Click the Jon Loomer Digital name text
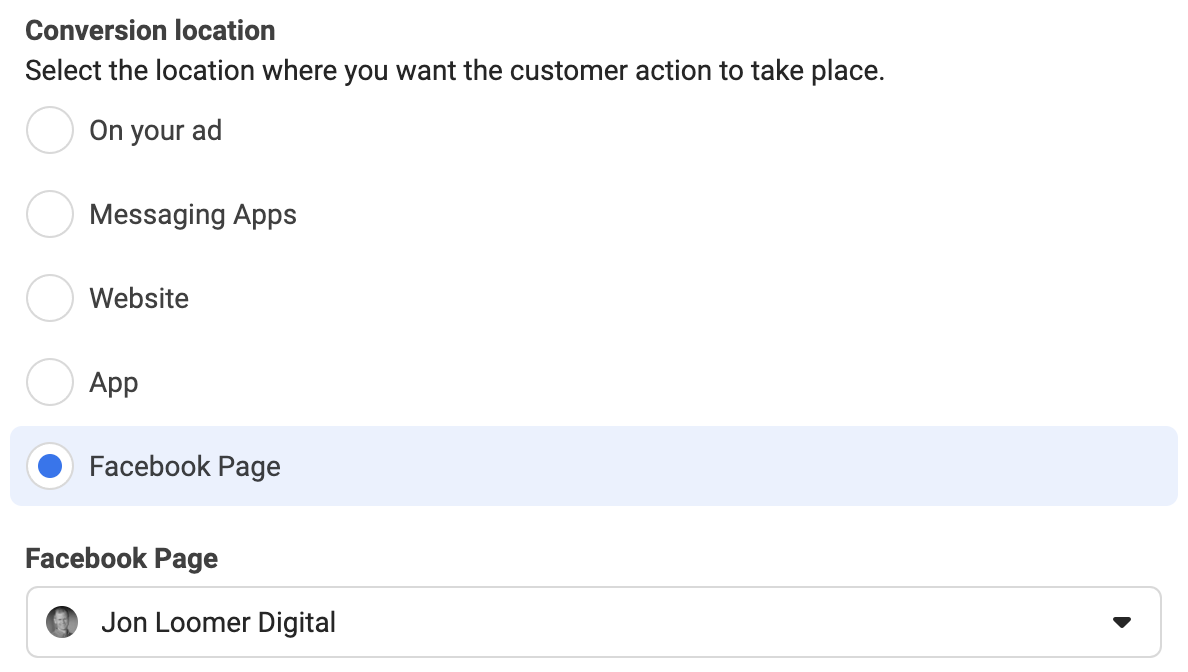This screenshot has height=672, width=1188. [218, 622]
